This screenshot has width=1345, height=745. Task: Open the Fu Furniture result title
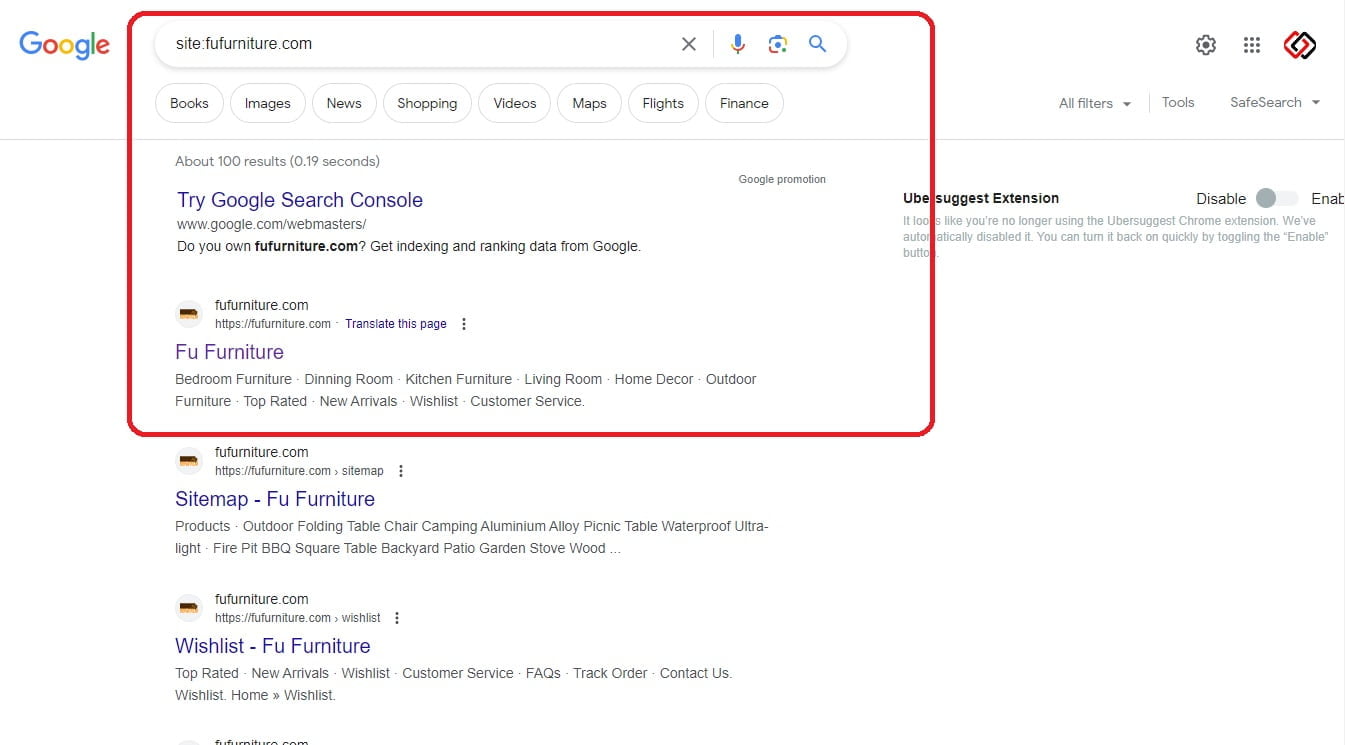[229, 352]
